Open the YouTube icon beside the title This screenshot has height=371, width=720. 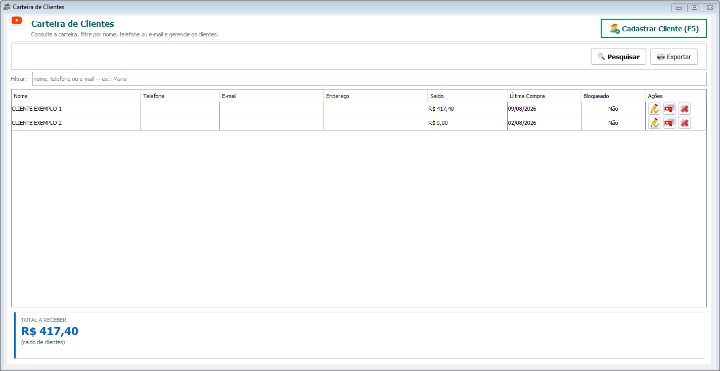pyautogui.click(x=17, y=21)
